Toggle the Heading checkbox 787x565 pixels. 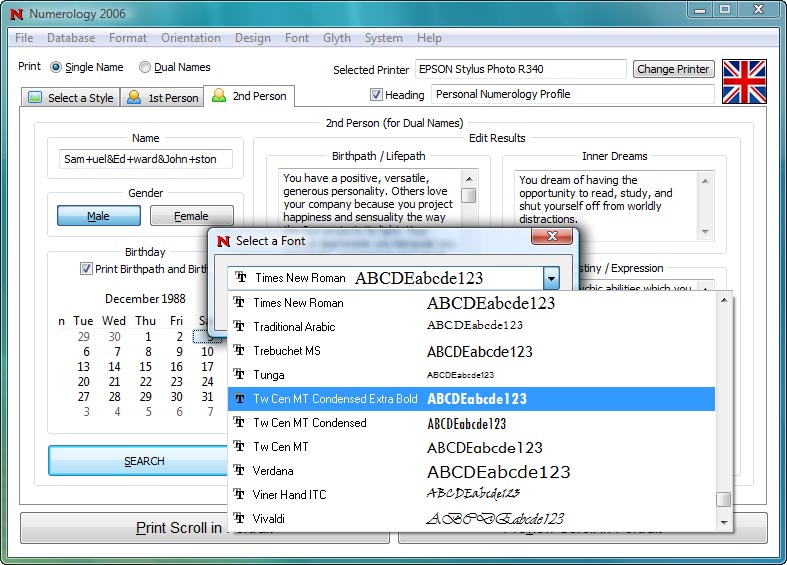click(x=376, y=94)
